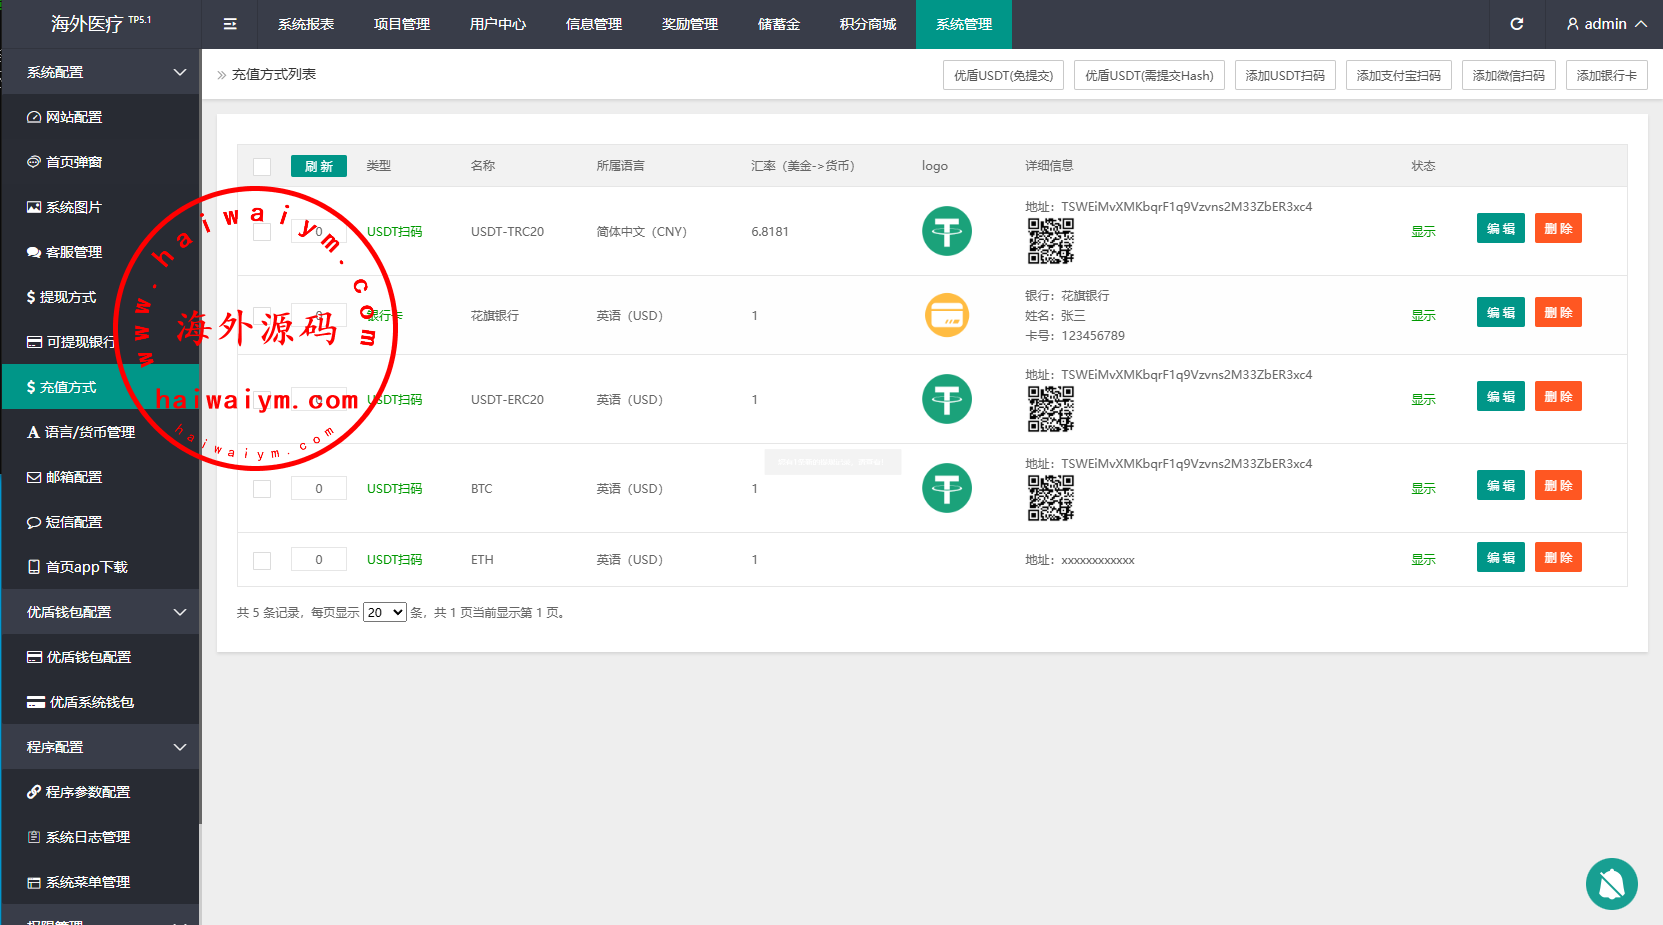Delete the BTC row

click(1558, 485)
